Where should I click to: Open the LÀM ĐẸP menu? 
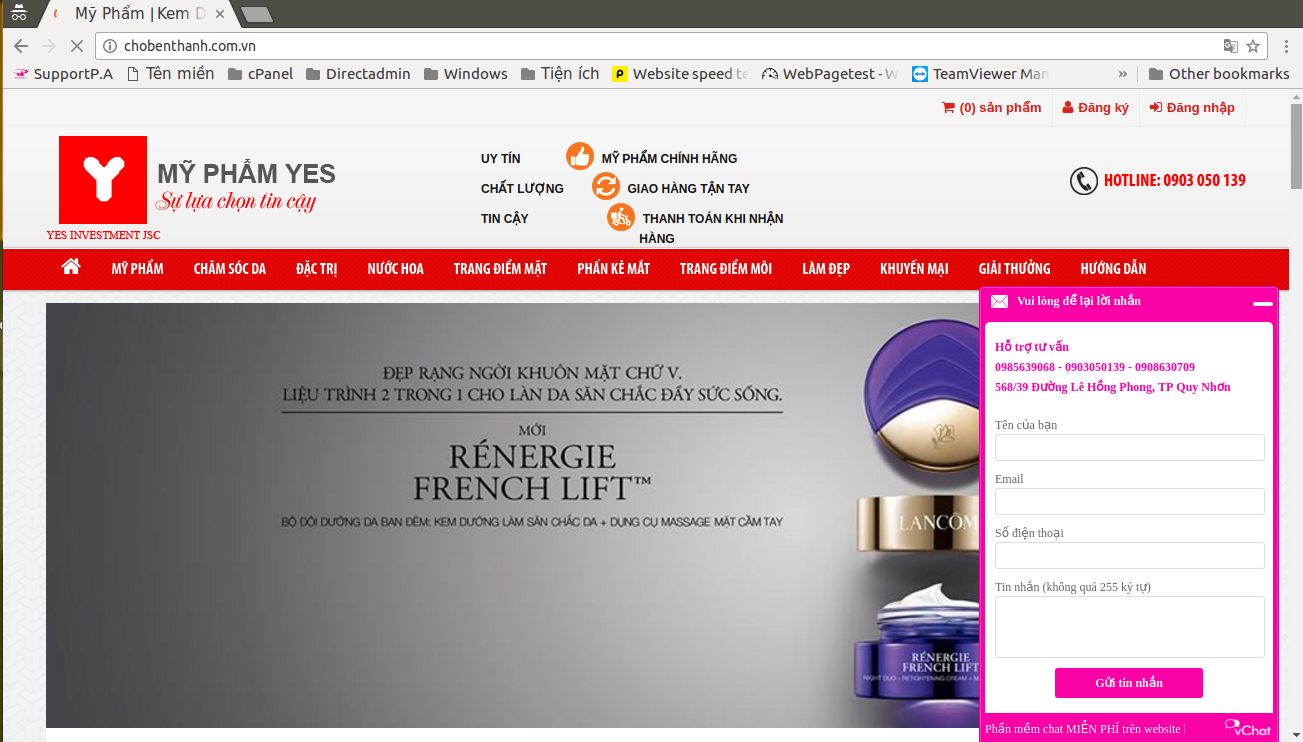(826, 269)
